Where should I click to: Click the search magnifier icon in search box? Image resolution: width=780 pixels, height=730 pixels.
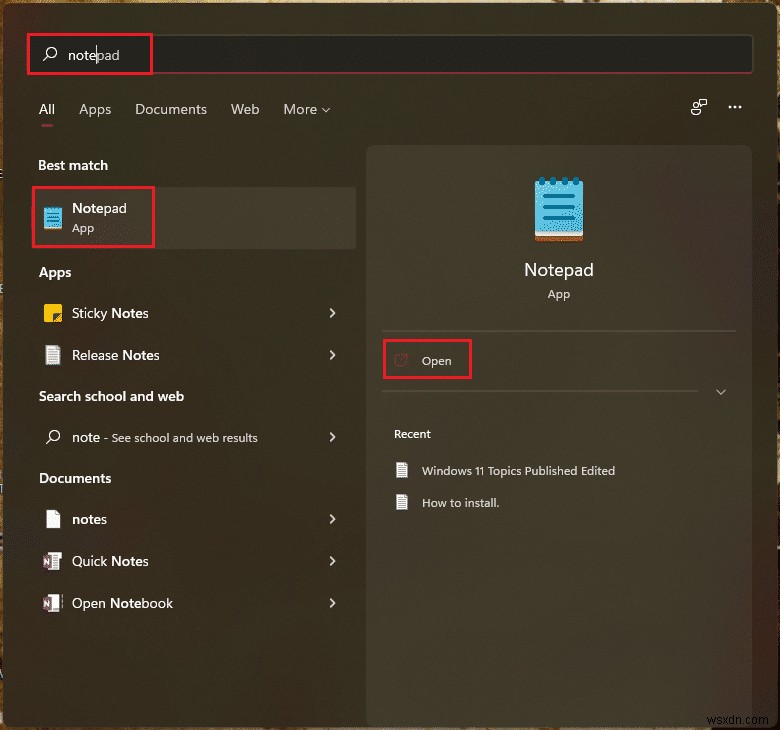tap(50, 54)
